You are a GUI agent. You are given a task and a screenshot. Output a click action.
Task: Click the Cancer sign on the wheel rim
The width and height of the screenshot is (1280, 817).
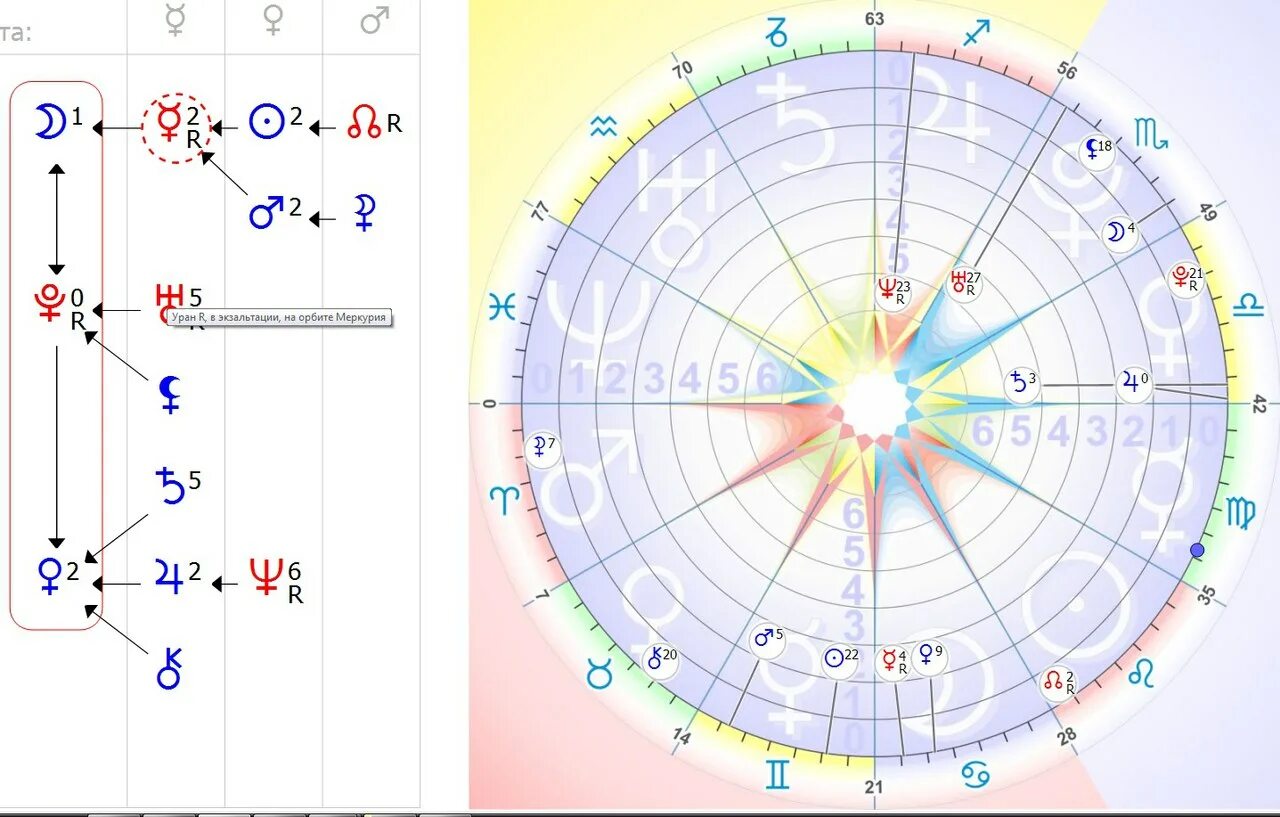974,772
